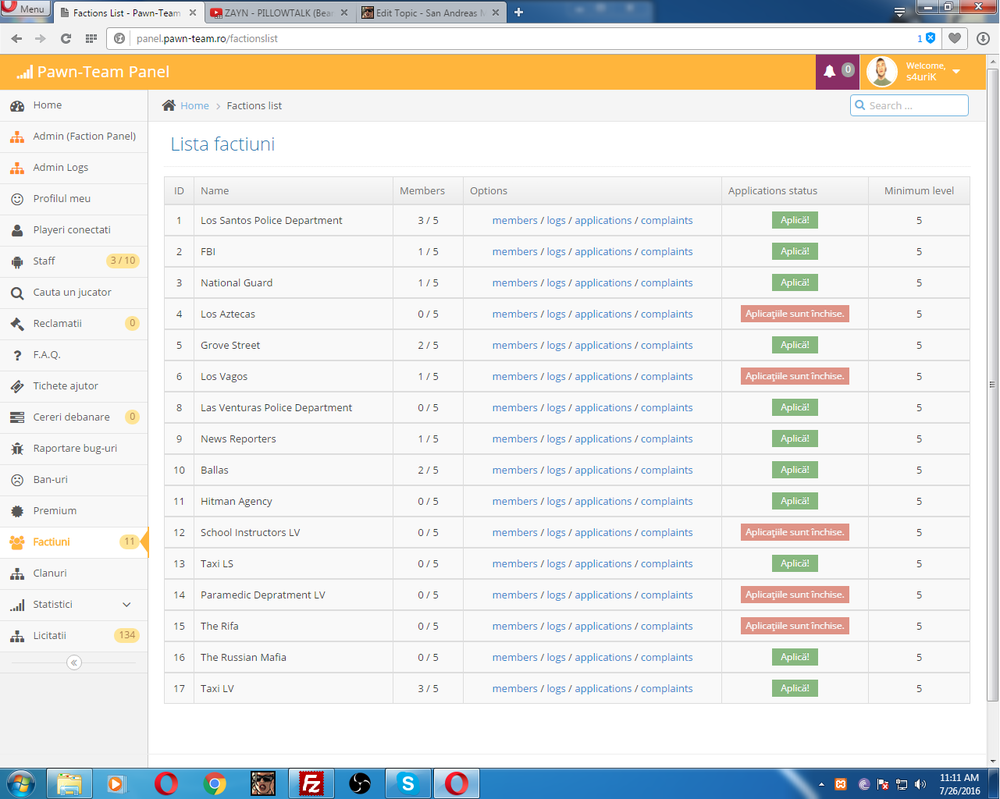Click the Home breadcrumb link
This screenshot has width=1000, height=799.
195,106
